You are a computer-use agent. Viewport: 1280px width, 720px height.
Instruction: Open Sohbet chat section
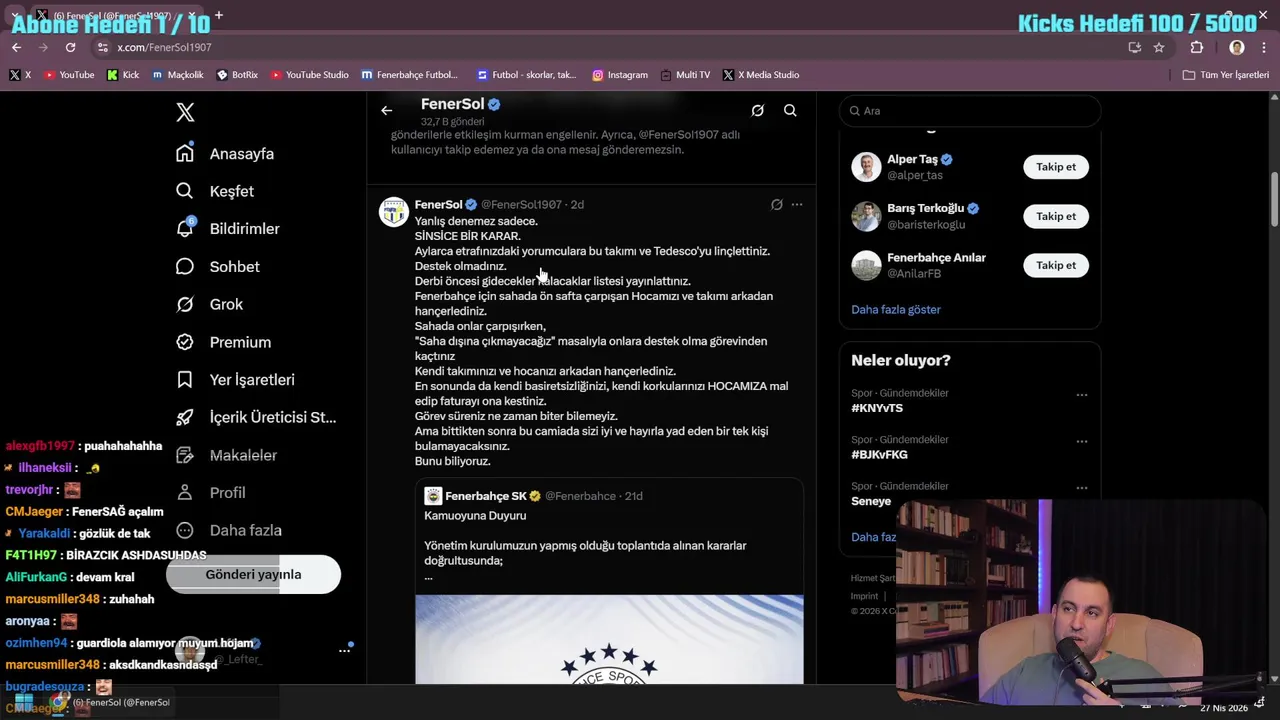tap(218, 266)
